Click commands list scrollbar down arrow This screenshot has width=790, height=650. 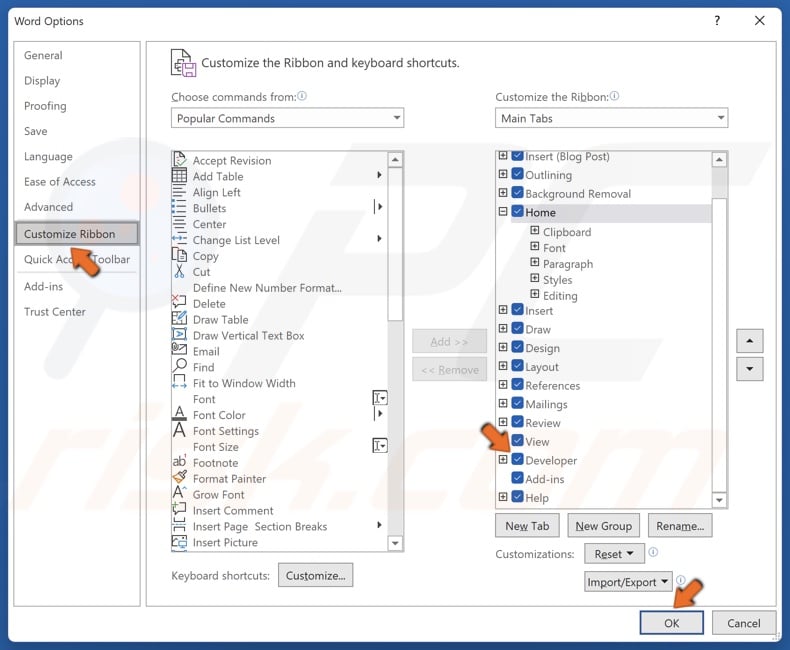pyautogui.click(x=396, y=543)
